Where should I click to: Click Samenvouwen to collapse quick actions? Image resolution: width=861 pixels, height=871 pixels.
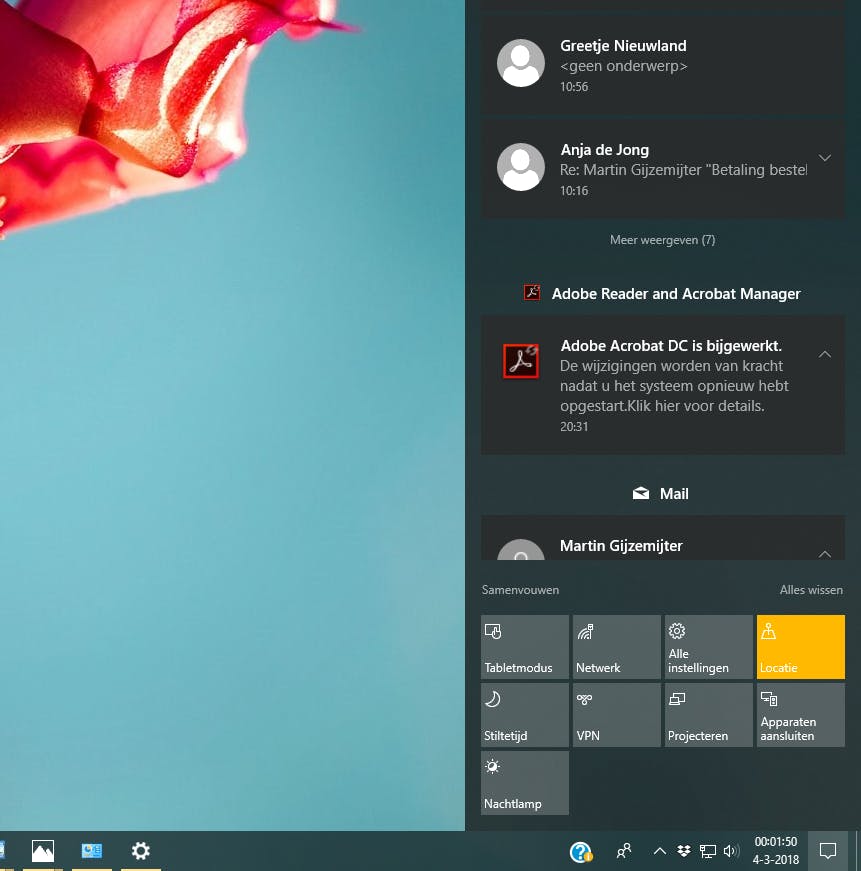point(520,590)
